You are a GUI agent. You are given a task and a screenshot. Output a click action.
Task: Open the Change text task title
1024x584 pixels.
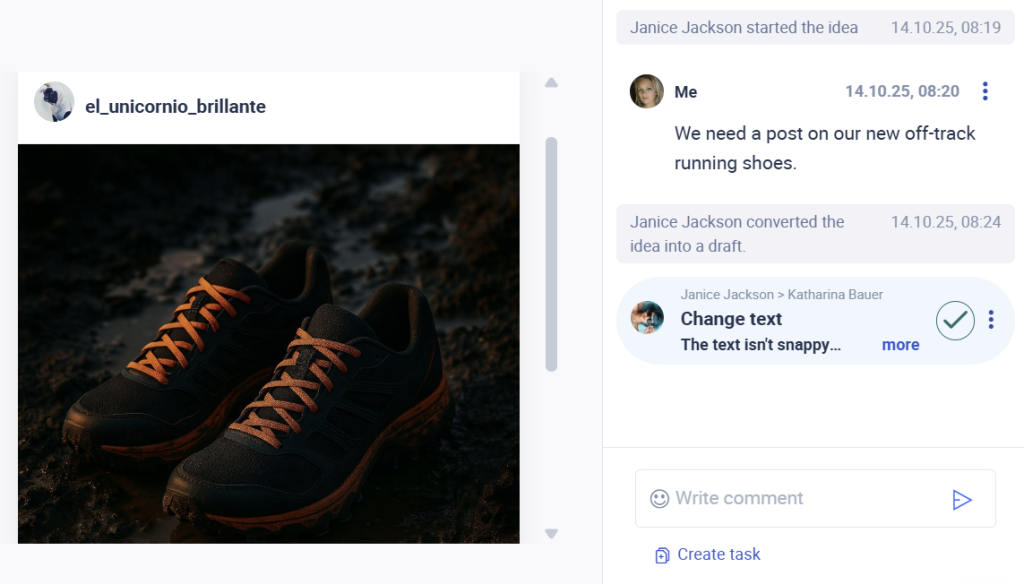tap(731, 319)
